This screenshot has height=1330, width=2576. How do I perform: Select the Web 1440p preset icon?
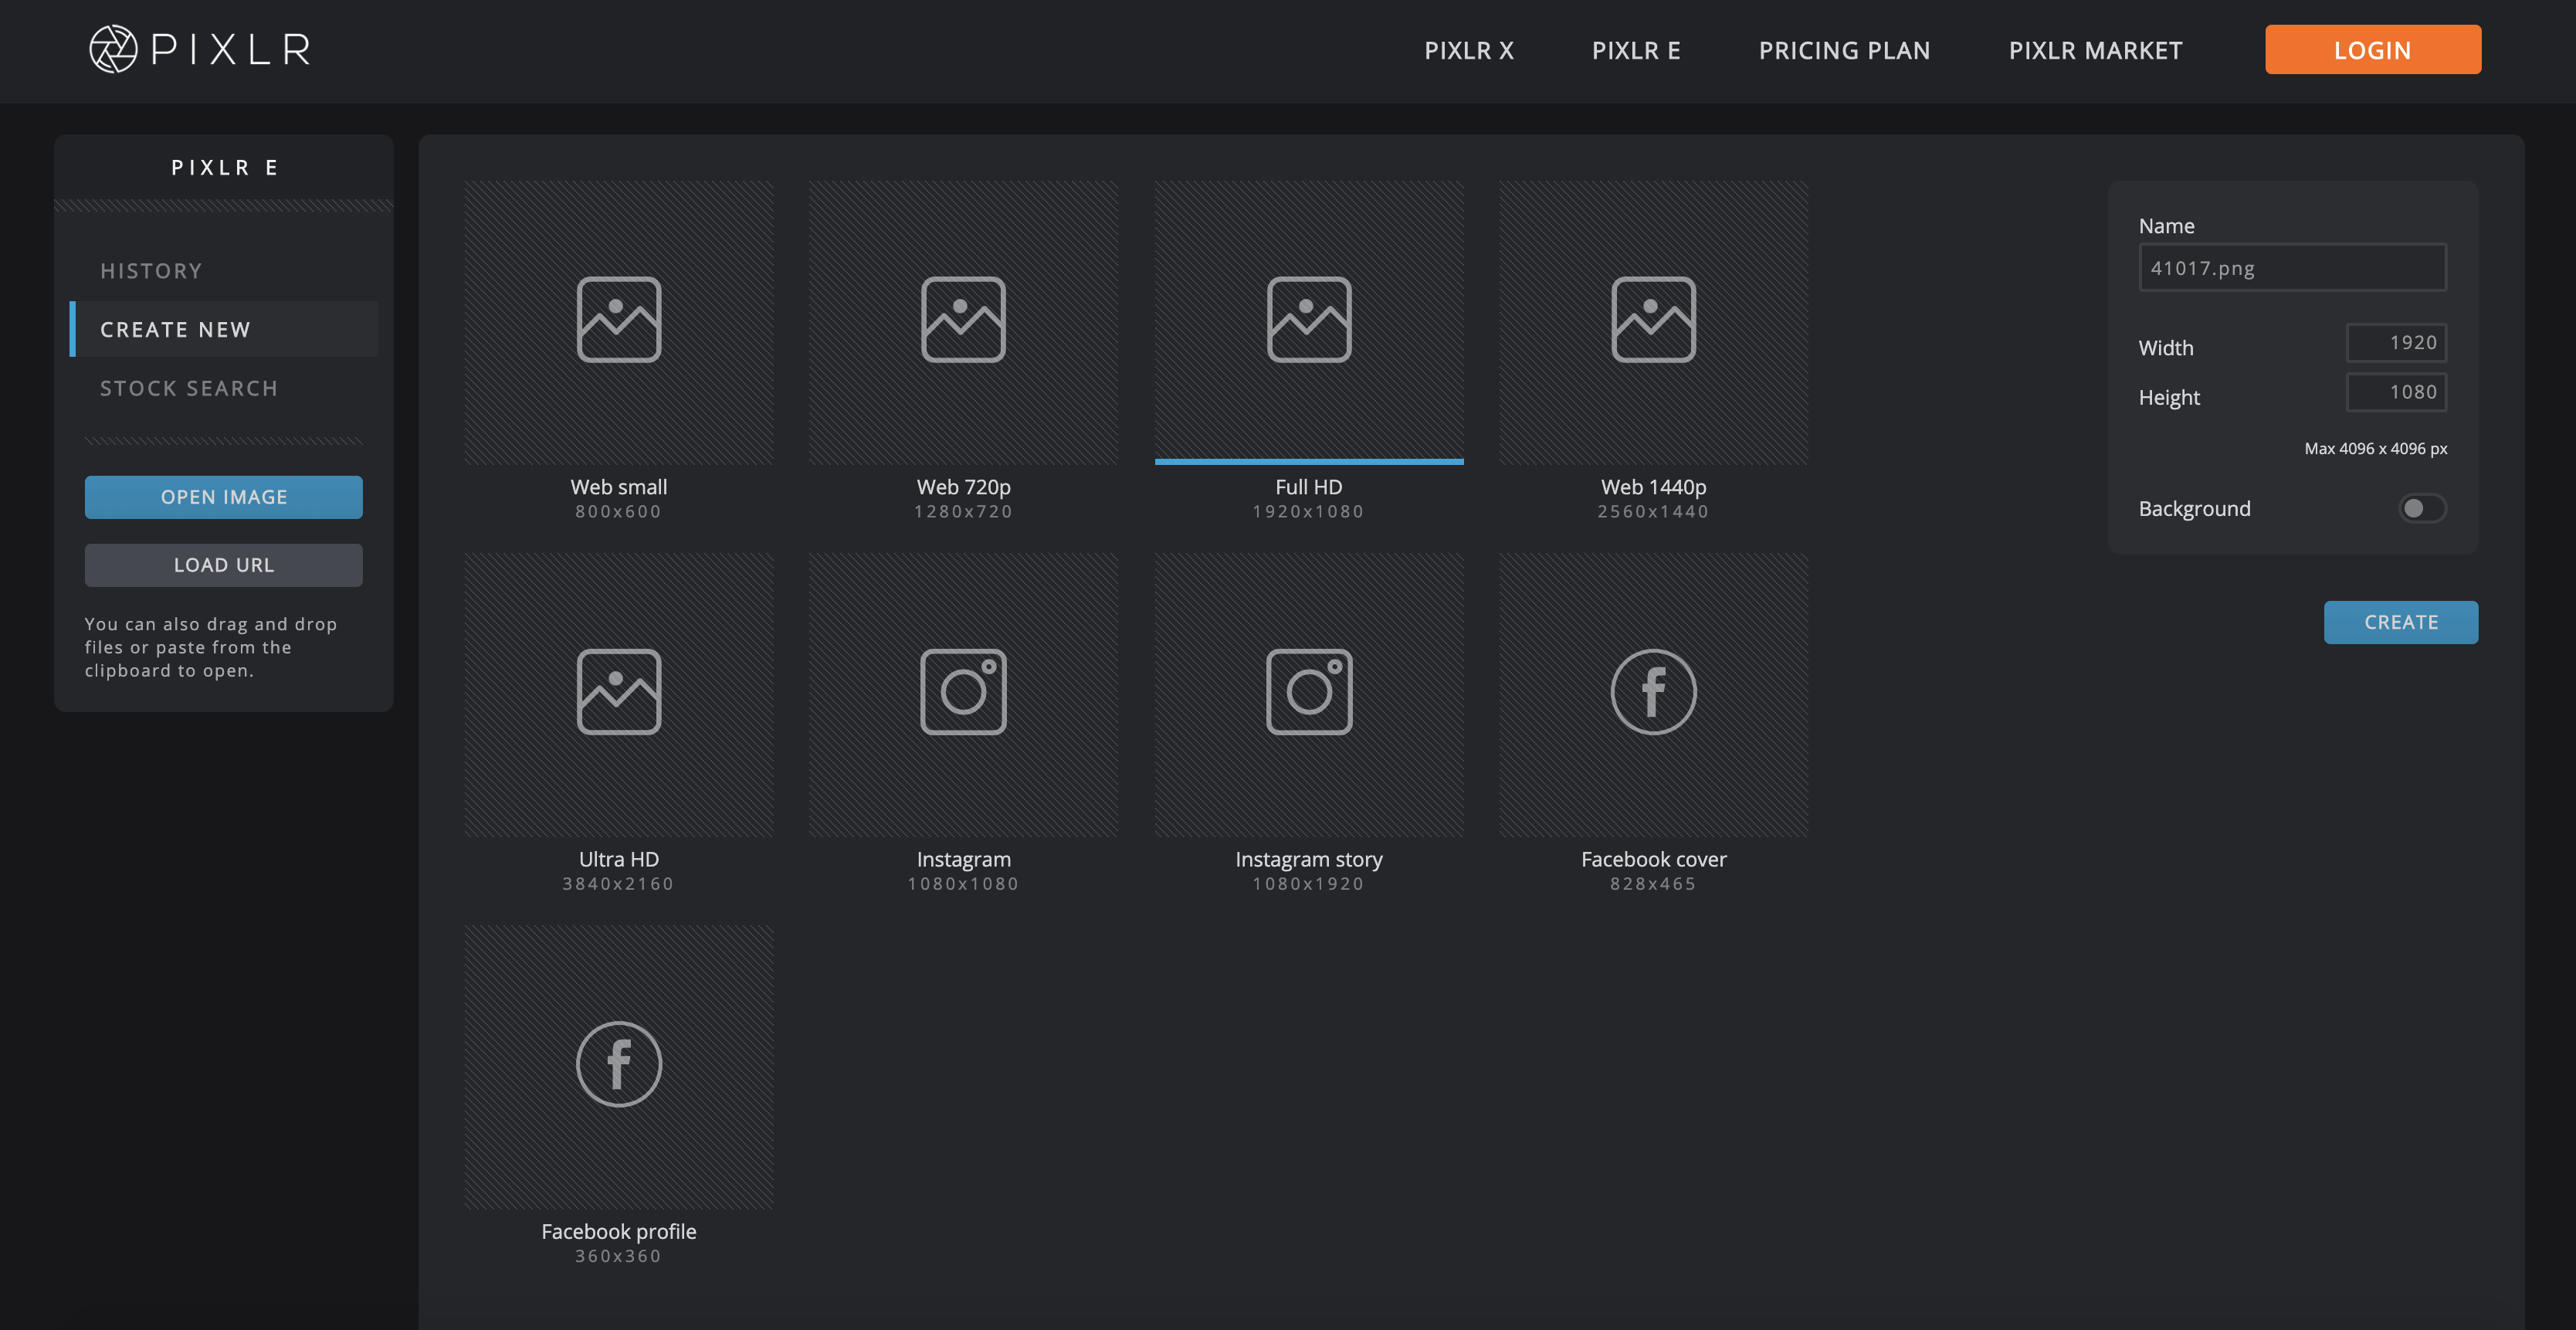(x=1653, y=320)
